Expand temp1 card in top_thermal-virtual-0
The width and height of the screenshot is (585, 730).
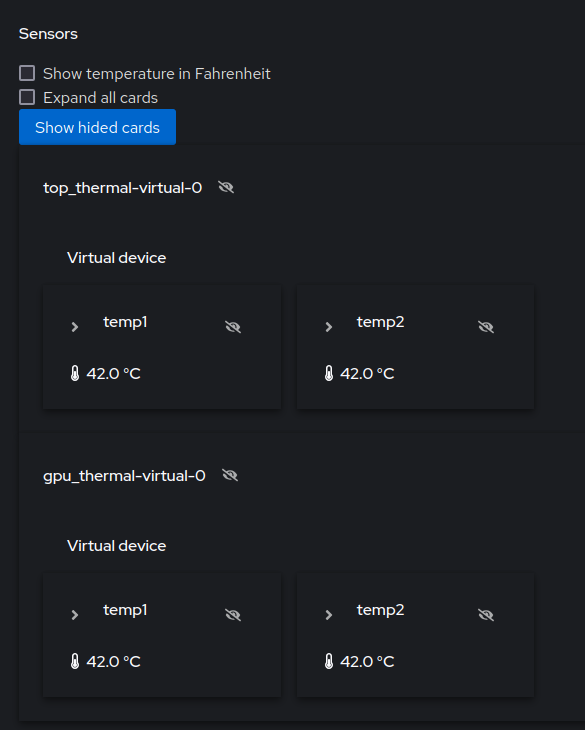(75, 327)
